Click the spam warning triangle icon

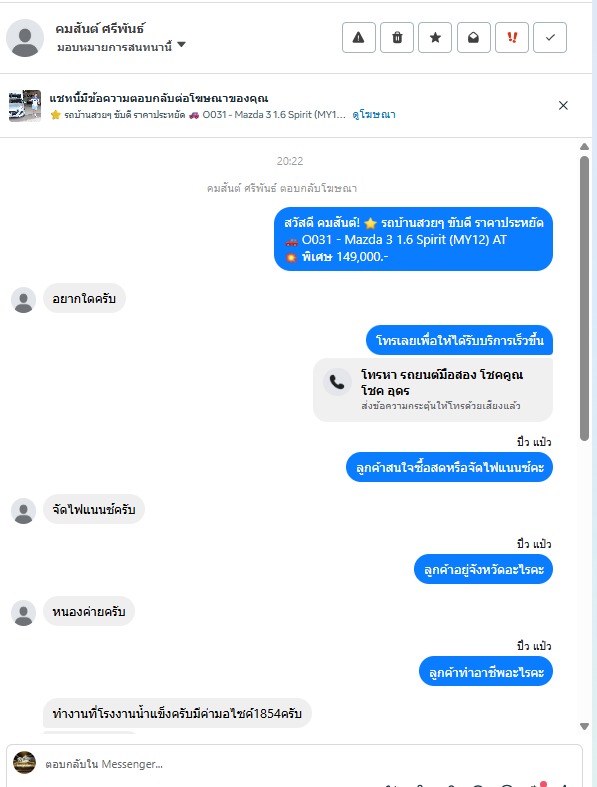359,38
